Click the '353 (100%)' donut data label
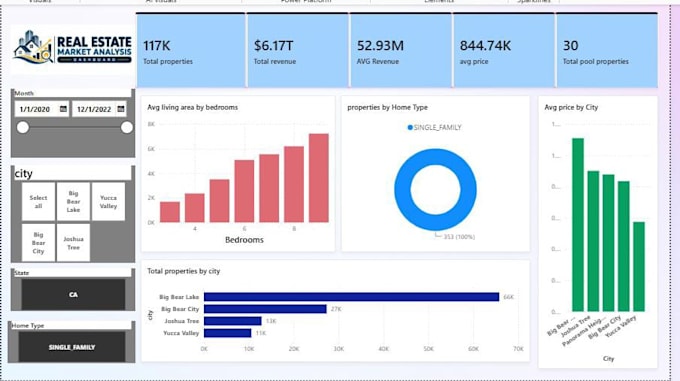 (x=459, y=237)
